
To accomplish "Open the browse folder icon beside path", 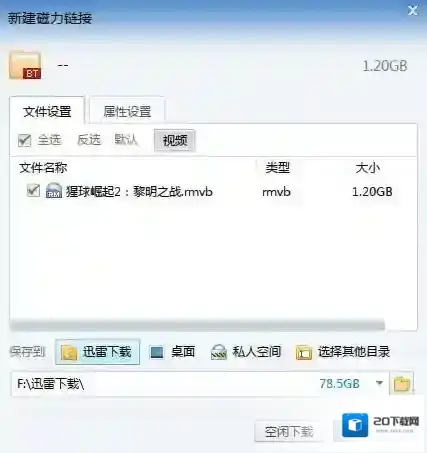I will pyautogui.click(x=402, y=384).
